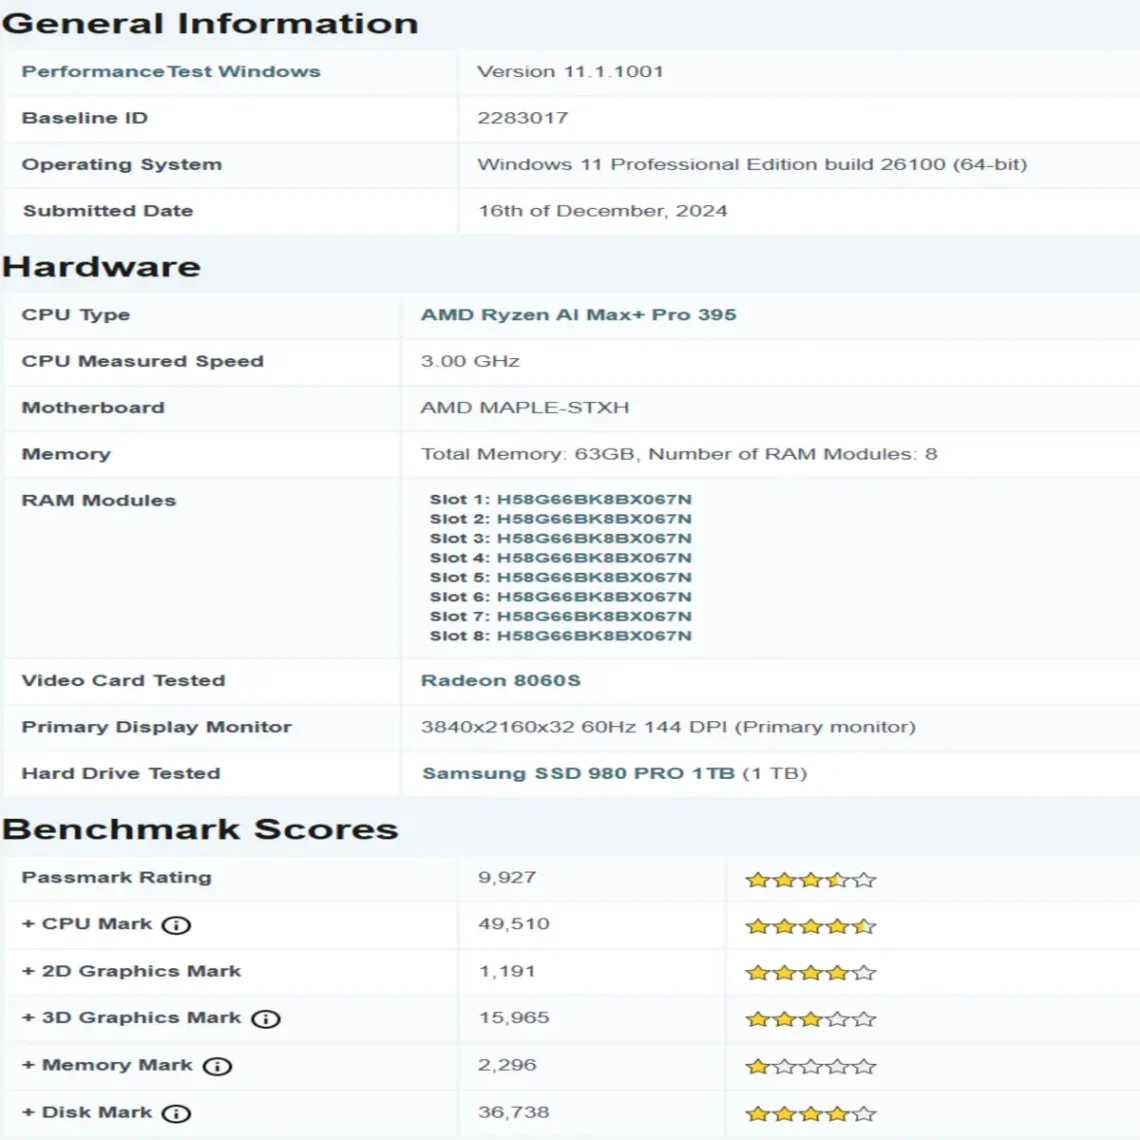The image size is (1140, 1140).
Task: Click the AMD MAPLE-STXH motherboard value
Action: click(x=524, y=407)
